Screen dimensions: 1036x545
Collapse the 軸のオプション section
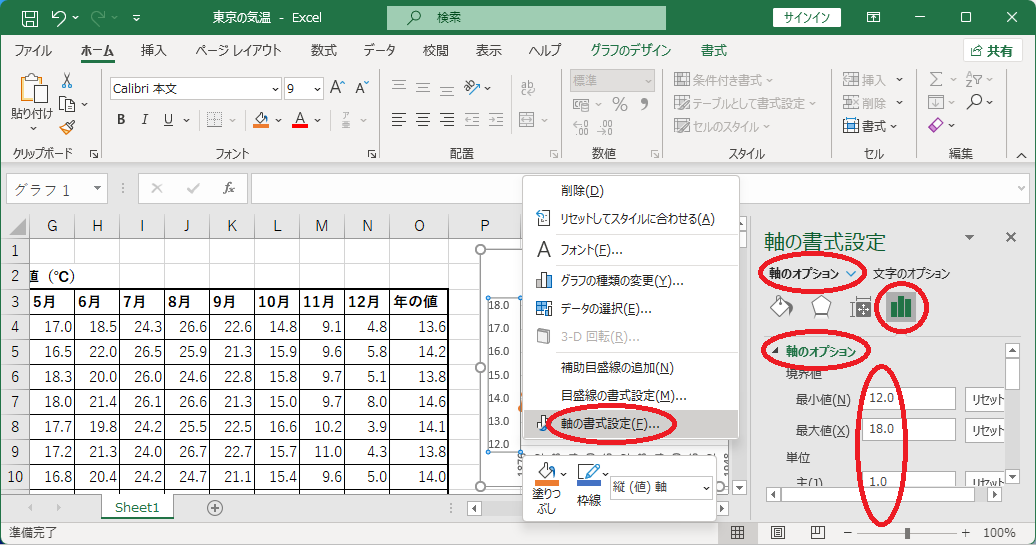pyautogui.click(x=776, y=351)
